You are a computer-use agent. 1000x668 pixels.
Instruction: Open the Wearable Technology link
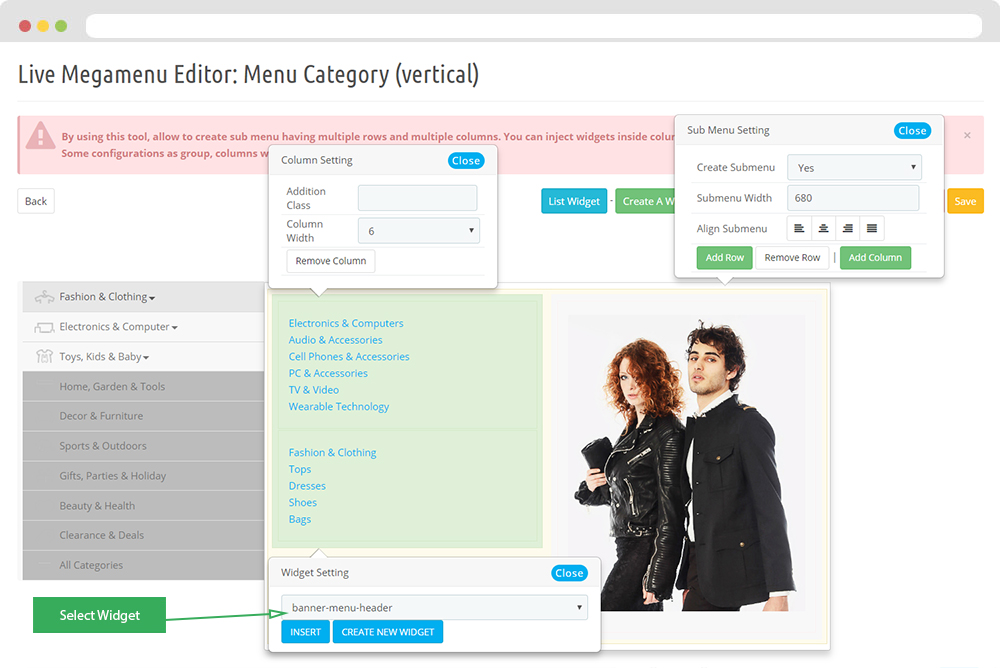339,406
